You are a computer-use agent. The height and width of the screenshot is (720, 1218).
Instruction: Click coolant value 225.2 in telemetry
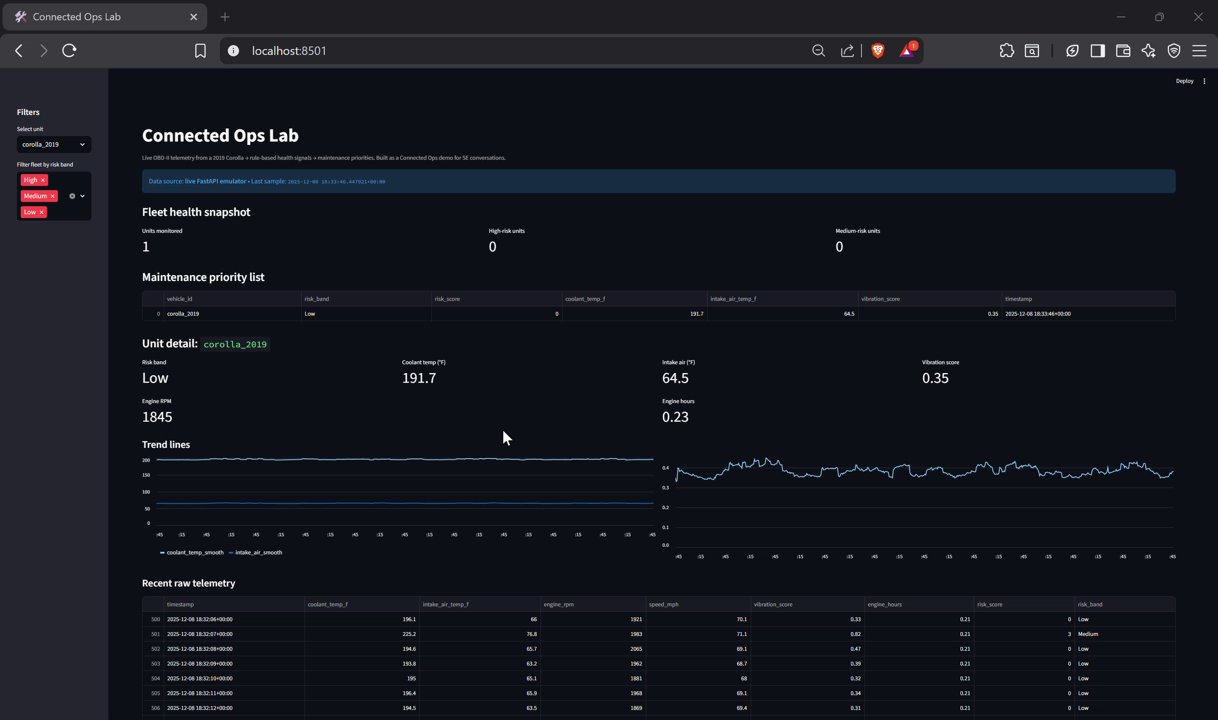pyautogui.click(x=362, y=634)
